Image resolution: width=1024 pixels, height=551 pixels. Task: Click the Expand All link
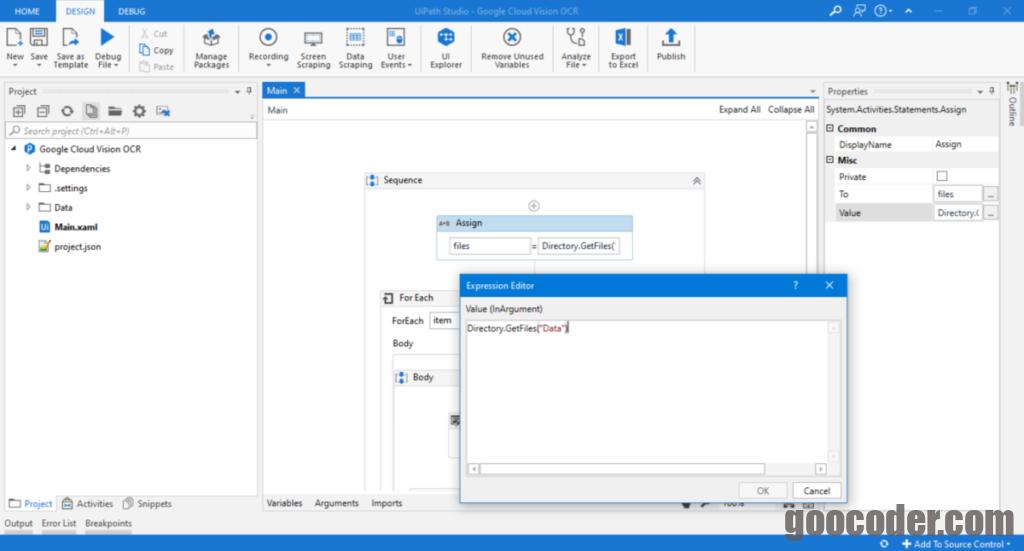pos(739,110)
